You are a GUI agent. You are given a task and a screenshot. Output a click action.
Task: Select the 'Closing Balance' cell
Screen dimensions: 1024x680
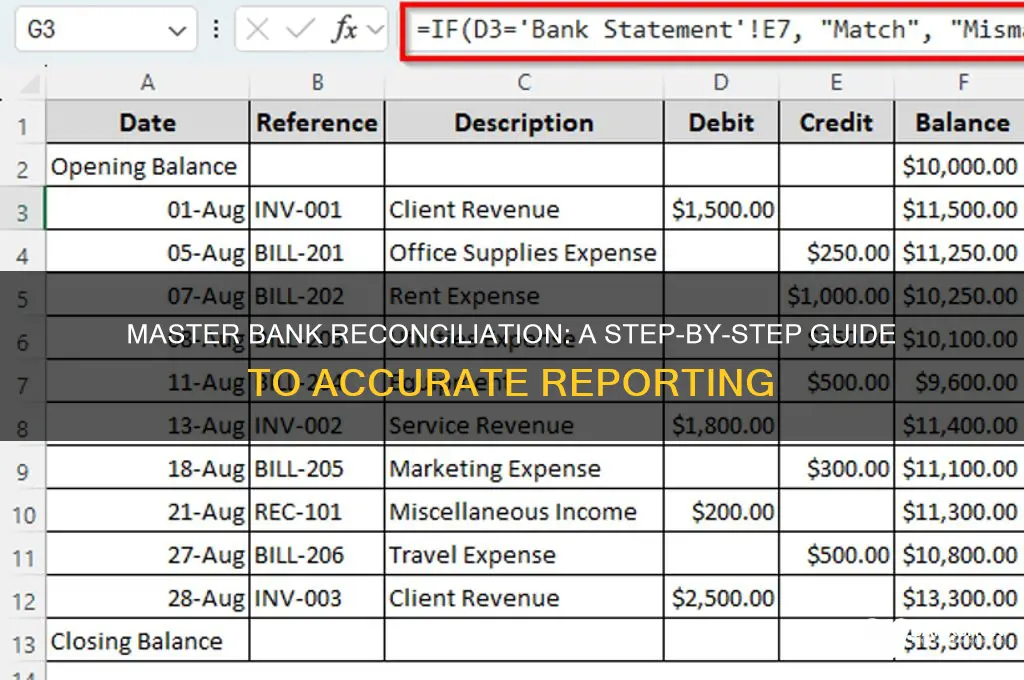coord(148,641)
